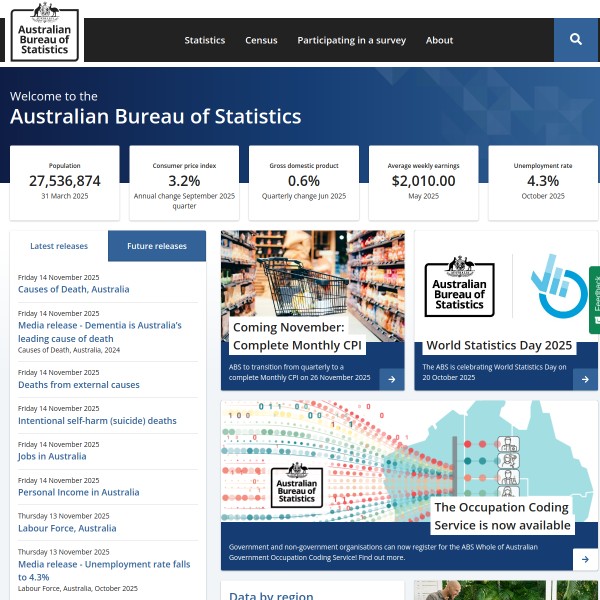Click the search magnifier icon
This screenshot has width=600, height=600.
(x=576, y=40)
